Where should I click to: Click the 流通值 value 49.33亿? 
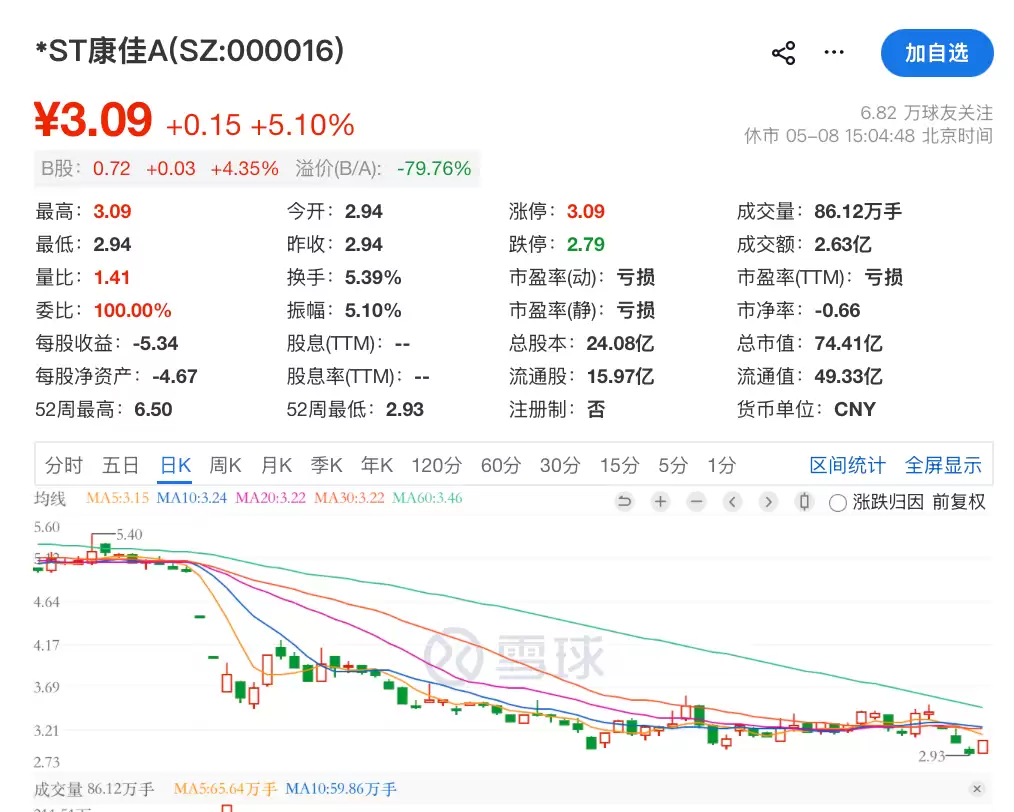[x=848, y=376]
